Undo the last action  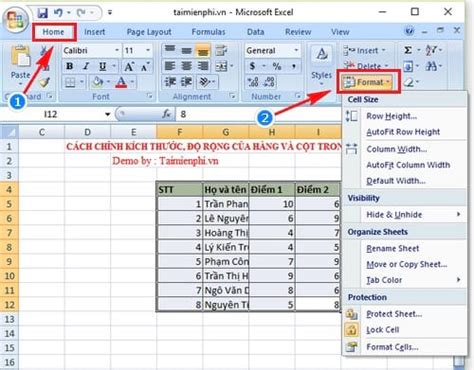[58, 13]
